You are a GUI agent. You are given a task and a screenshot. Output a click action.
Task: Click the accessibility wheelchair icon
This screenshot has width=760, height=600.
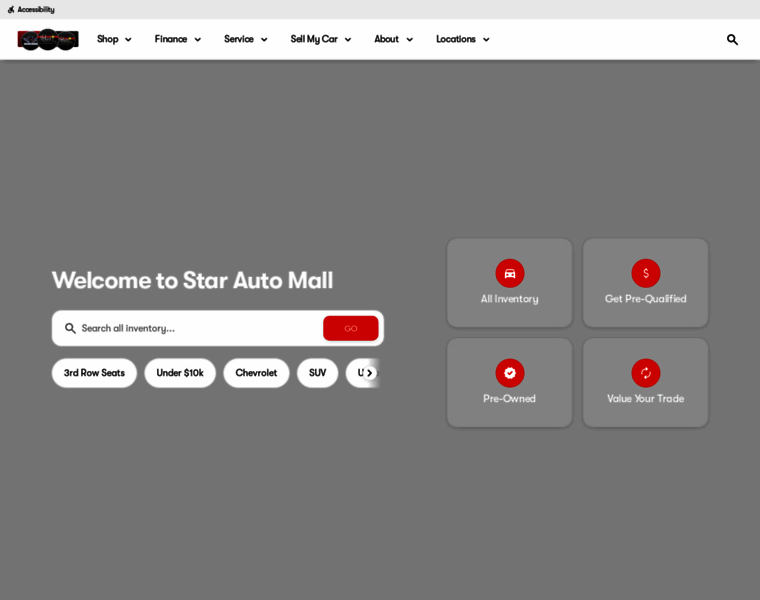pos(11,10)
